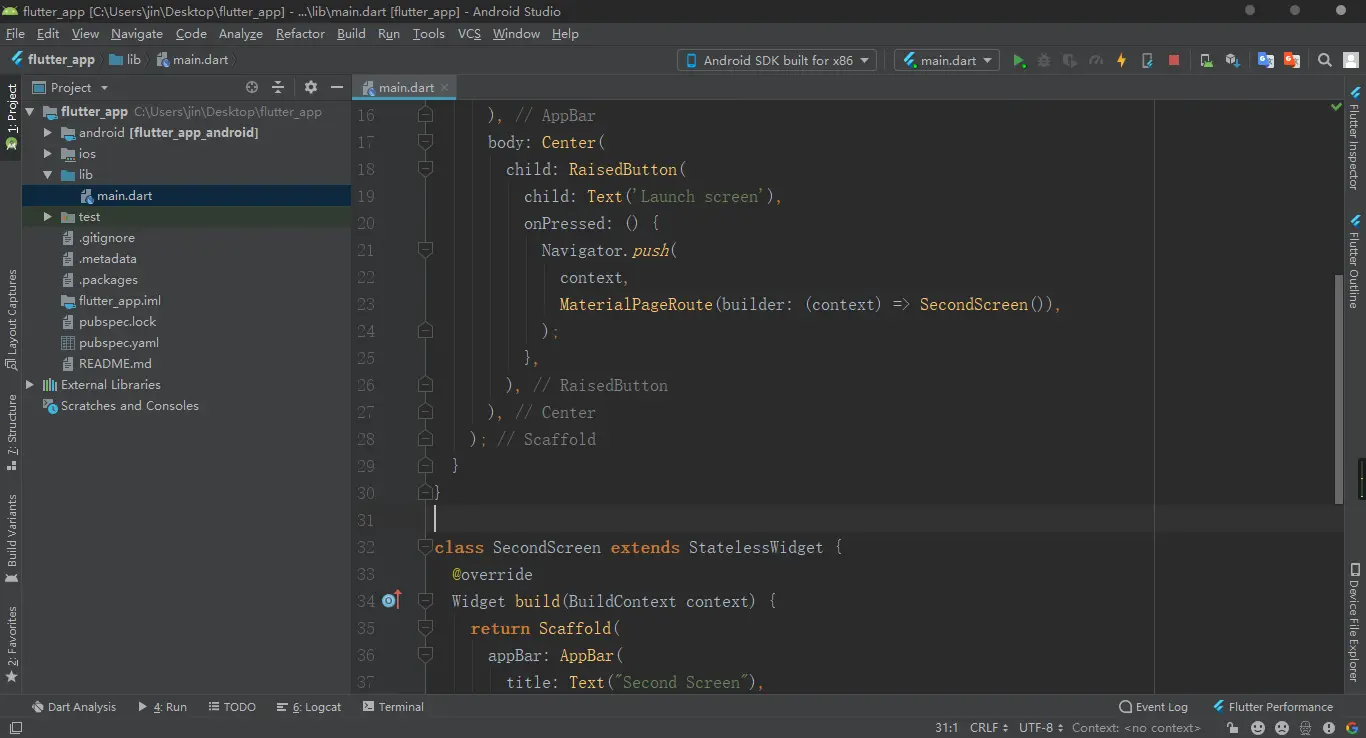Viewport: 1366px width, 738px height.
Task: Click the Flutter Hot Reload lightning icon
Action: pos(1121,61)
